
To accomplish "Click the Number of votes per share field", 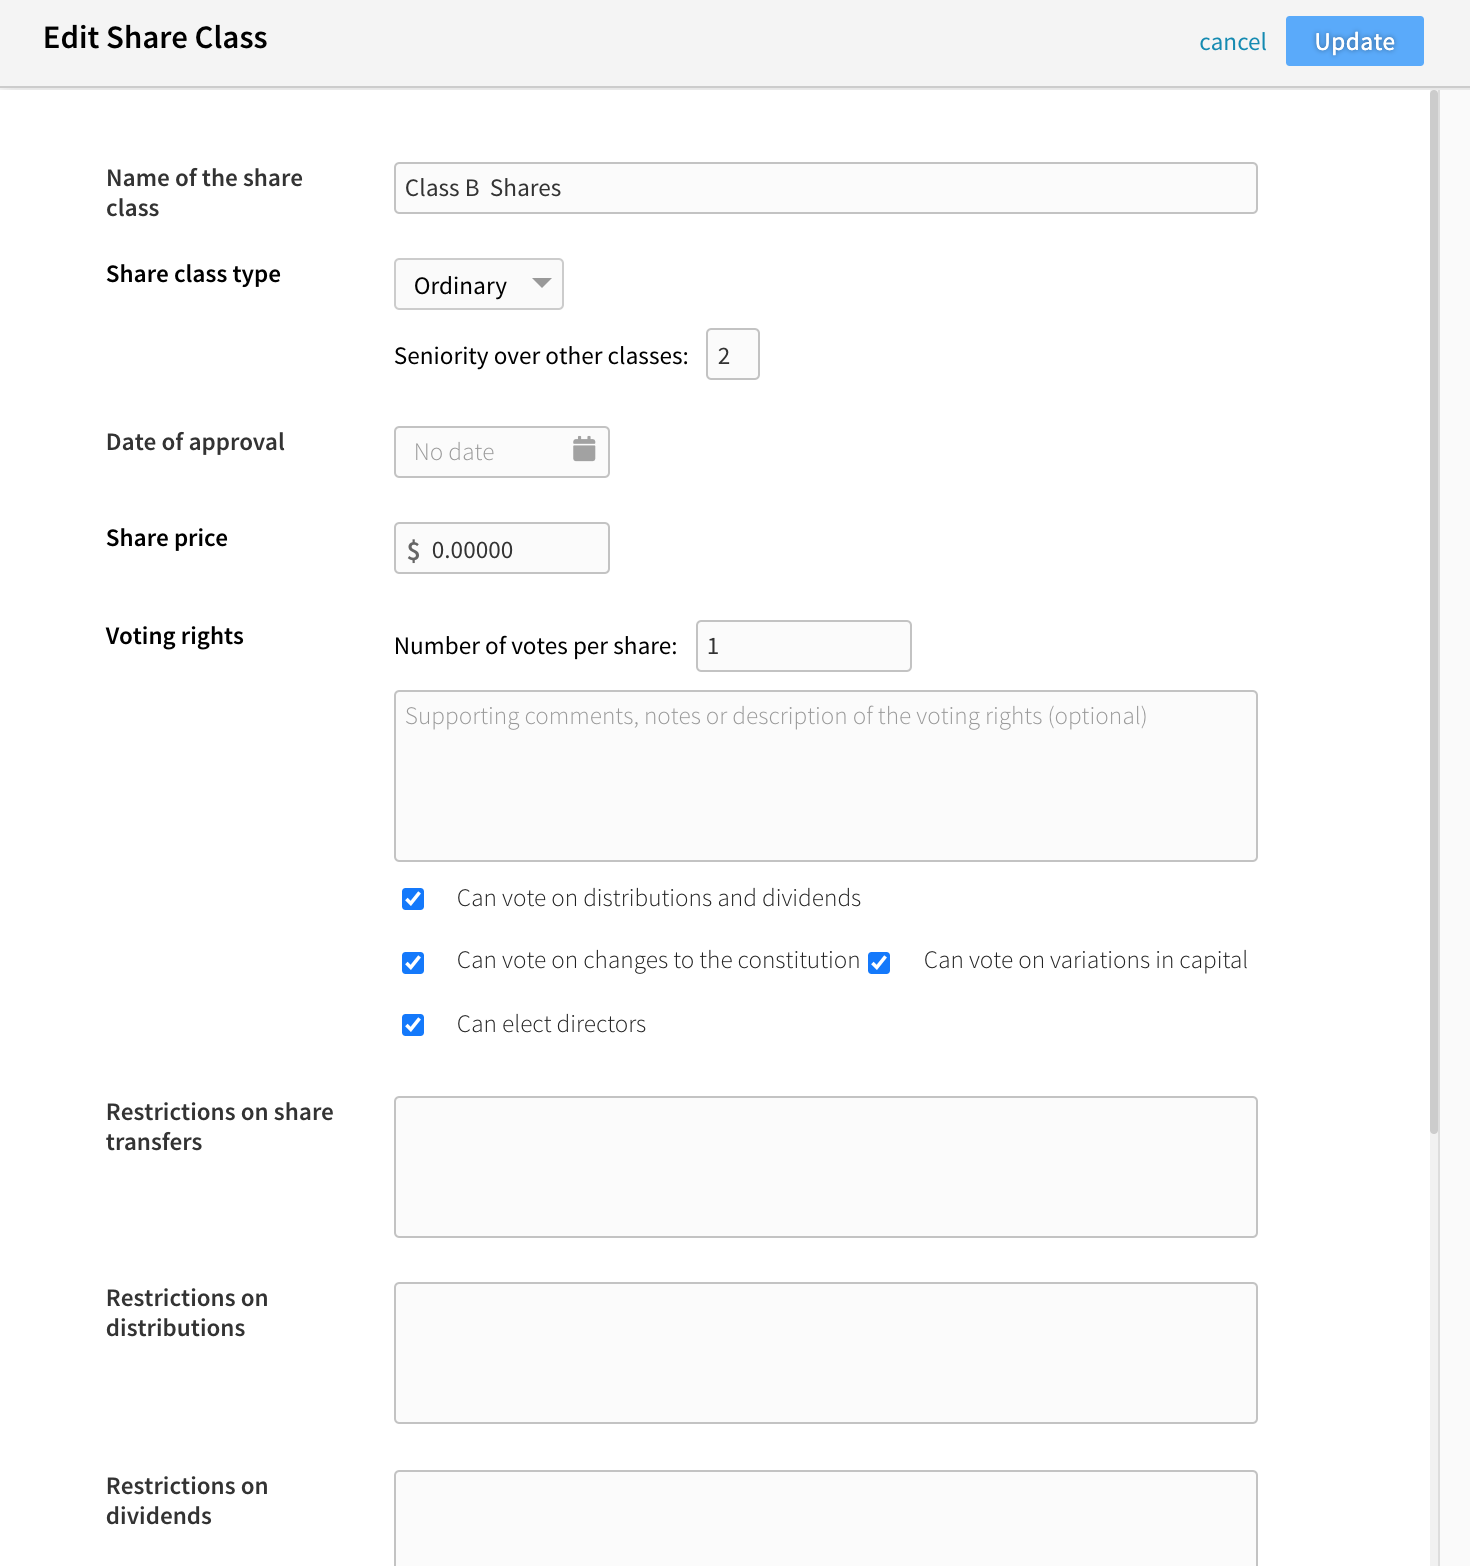I will point(804,646).
